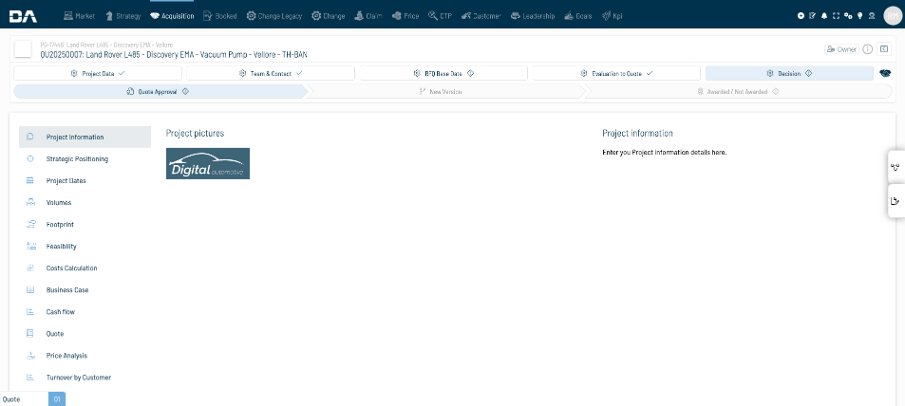The width and height of the screenshot is (905, 406).
Task: Open the Project Data stage
Action: (x=98, y=73)
